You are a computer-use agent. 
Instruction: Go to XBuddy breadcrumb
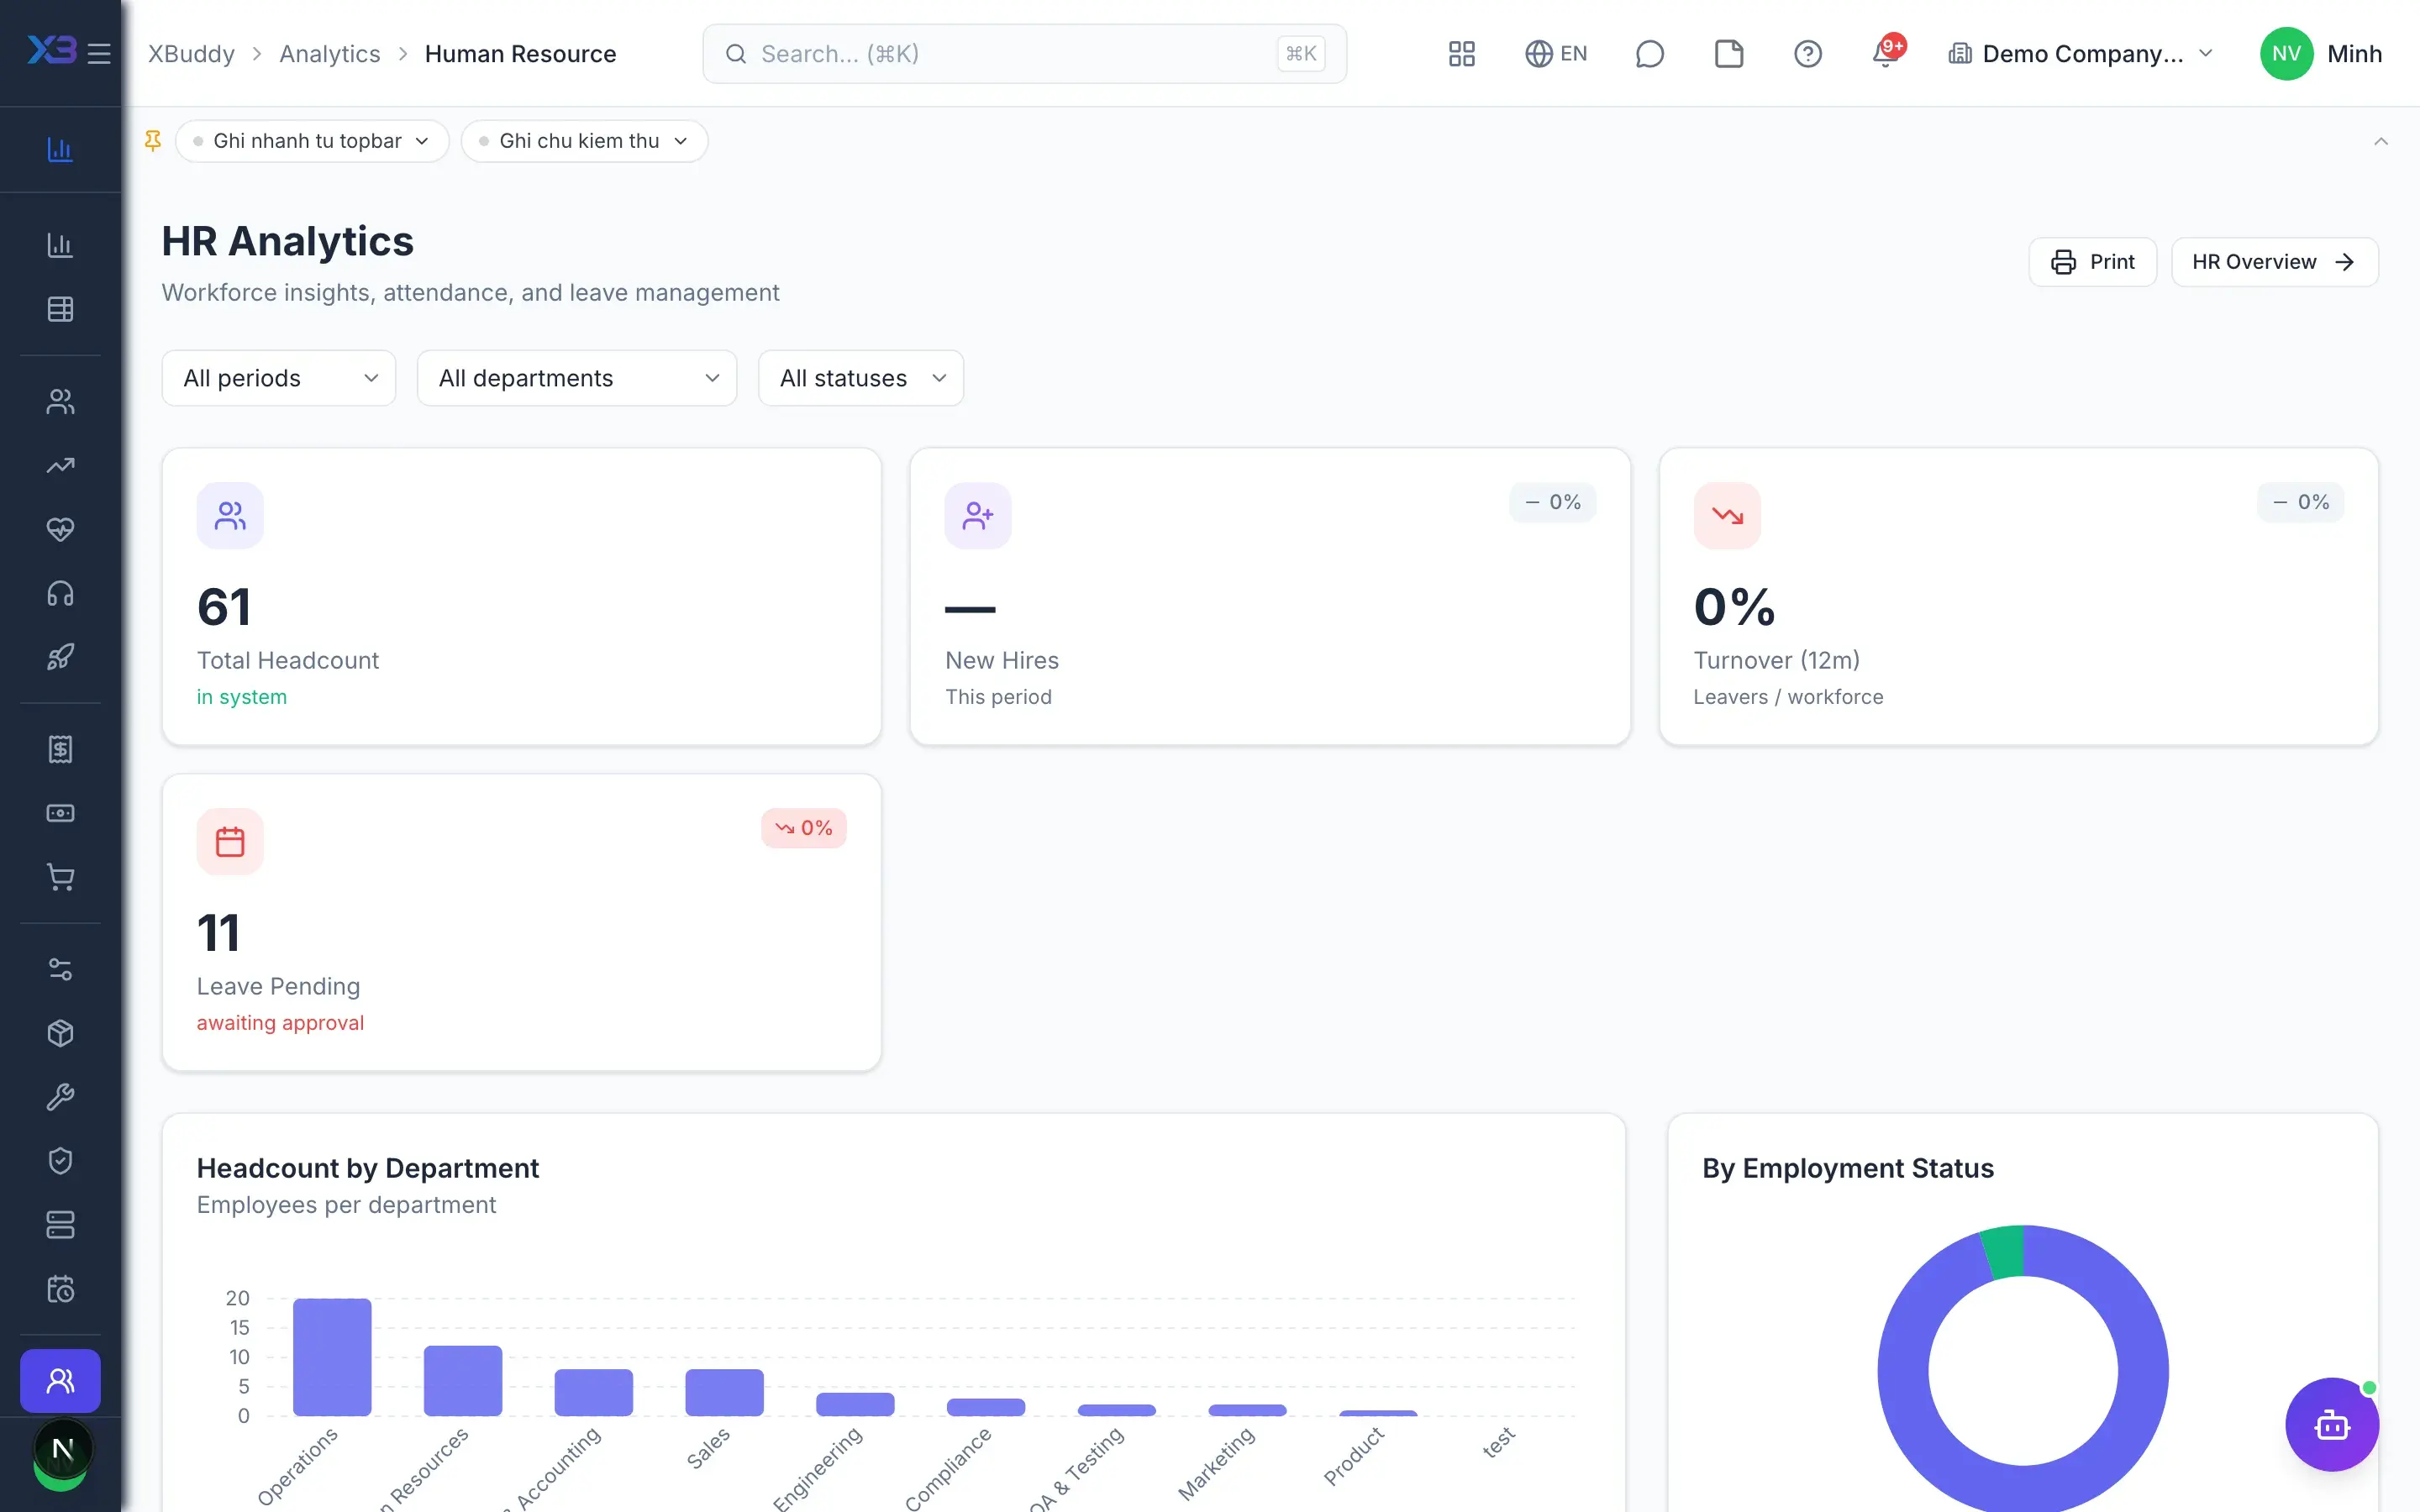click(191, 54)
